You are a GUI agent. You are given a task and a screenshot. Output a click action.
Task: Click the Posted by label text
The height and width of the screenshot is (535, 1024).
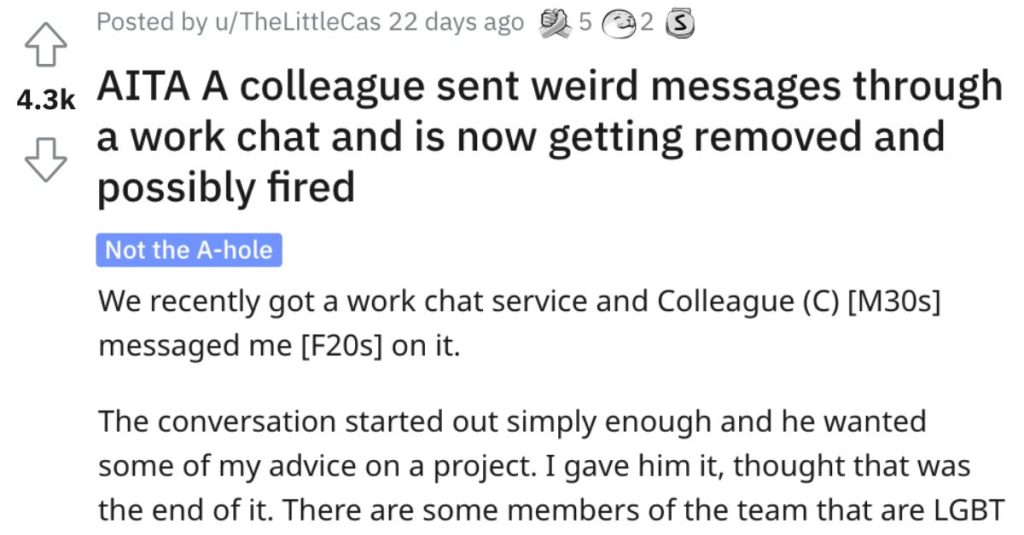pyautogui.click(x=152, y=22)
